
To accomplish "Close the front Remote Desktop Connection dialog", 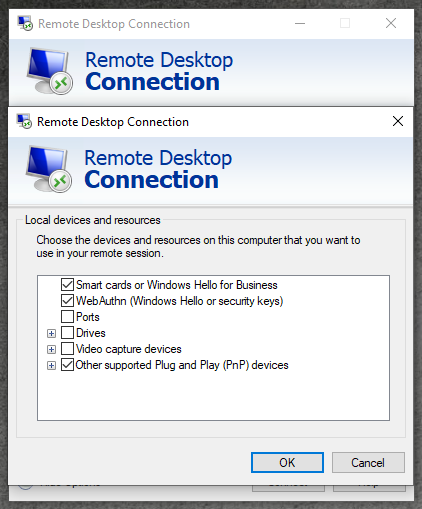I will click(x=398, y=121).
